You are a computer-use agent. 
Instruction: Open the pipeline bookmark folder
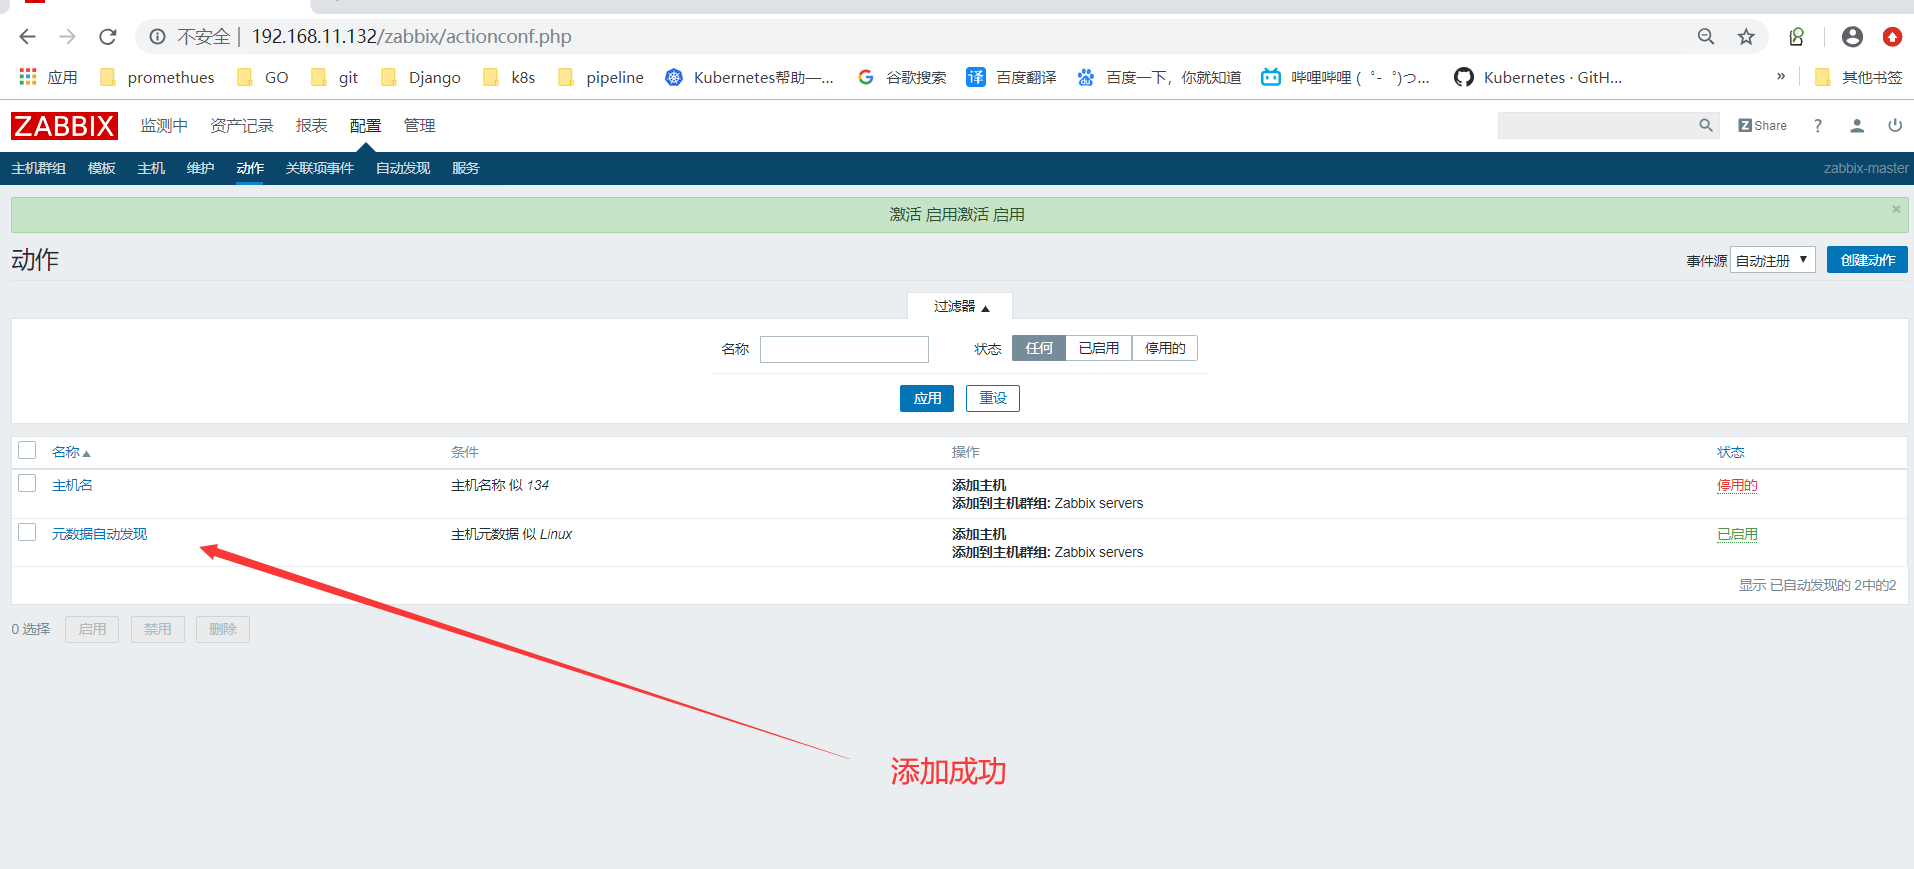(600, 77)
